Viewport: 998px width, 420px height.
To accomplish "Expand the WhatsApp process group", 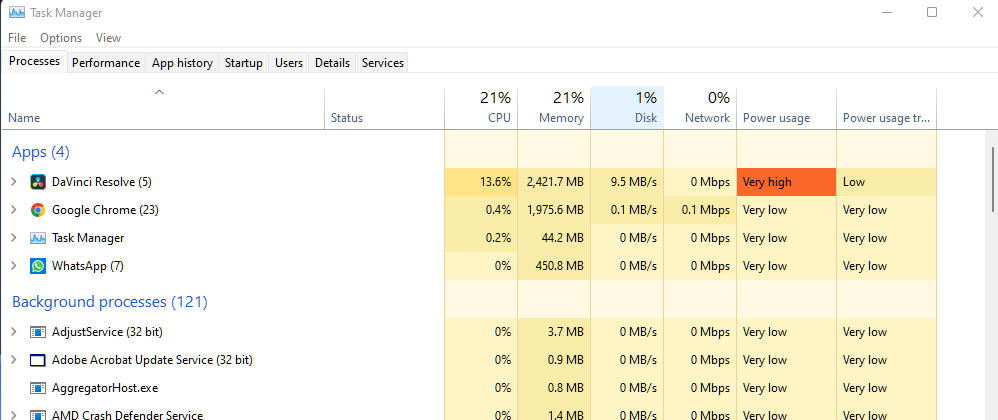I will pos(14,266).
